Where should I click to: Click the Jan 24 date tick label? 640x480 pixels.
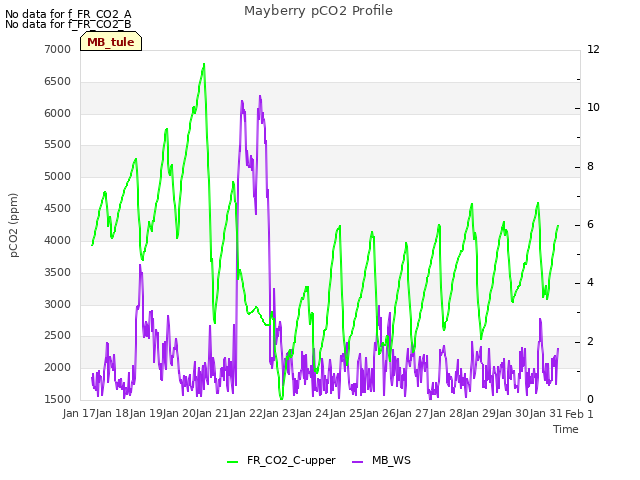pyautogui.click(x=313, y=413)
